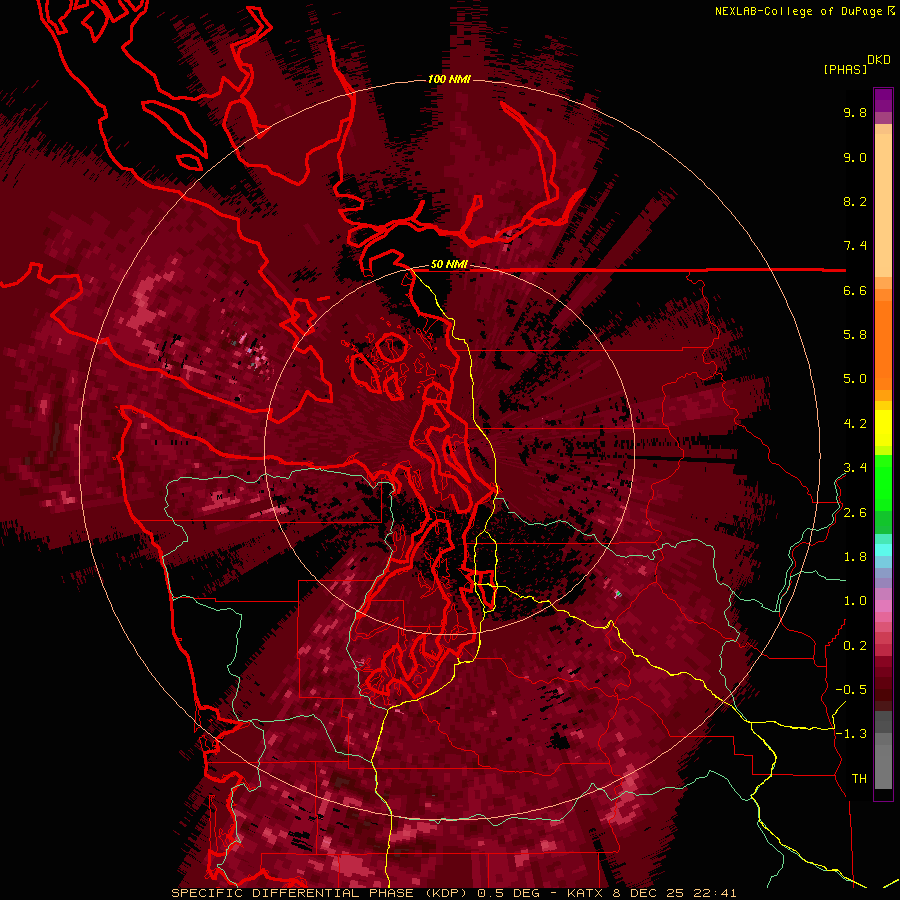Image resolution: width=900 pixels, height=900 pixels.
Task: Click the 0.2 scale value
Action: point(855,645)
